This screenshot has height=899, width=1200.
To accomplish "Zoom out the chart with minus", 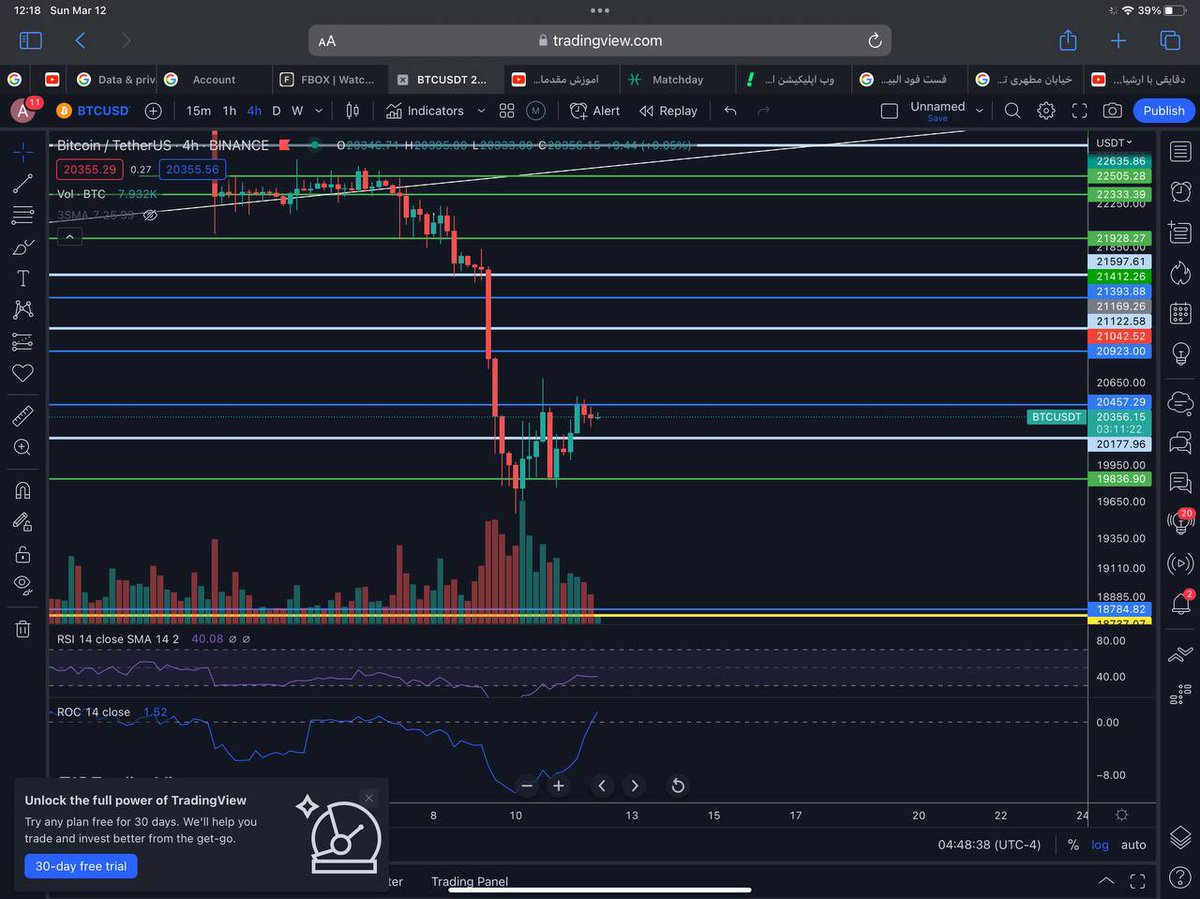I will [527, 786].
